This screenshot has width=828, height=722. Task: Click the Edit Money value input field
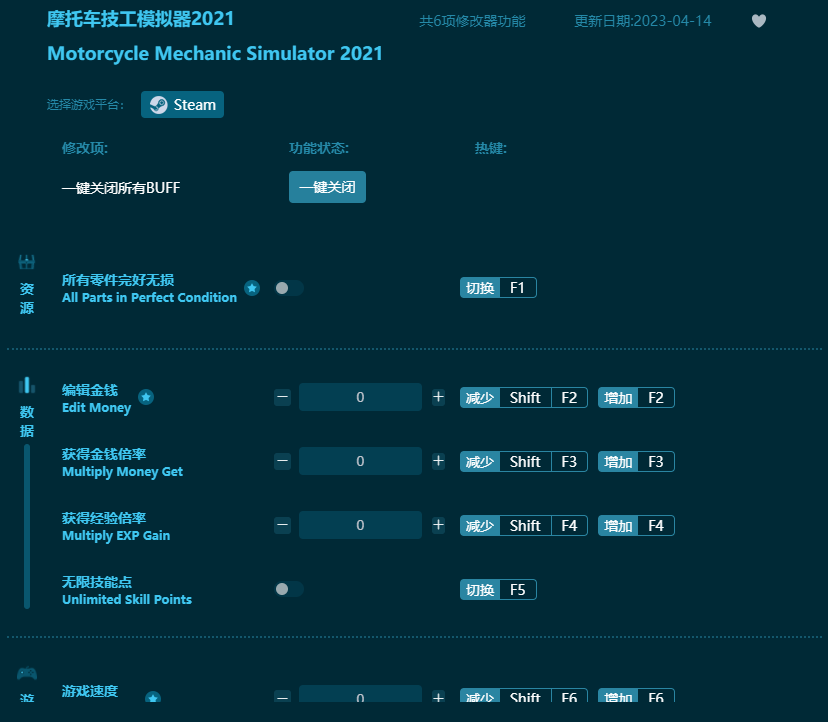(360, 397)
